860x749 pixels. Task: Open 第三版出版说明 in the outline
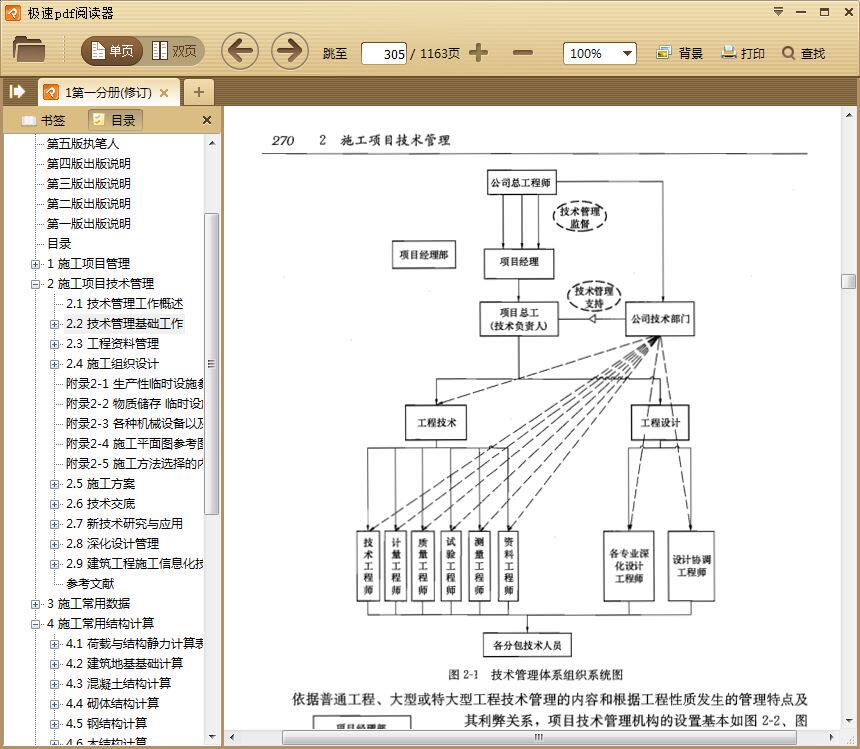(x=88, y=184)
